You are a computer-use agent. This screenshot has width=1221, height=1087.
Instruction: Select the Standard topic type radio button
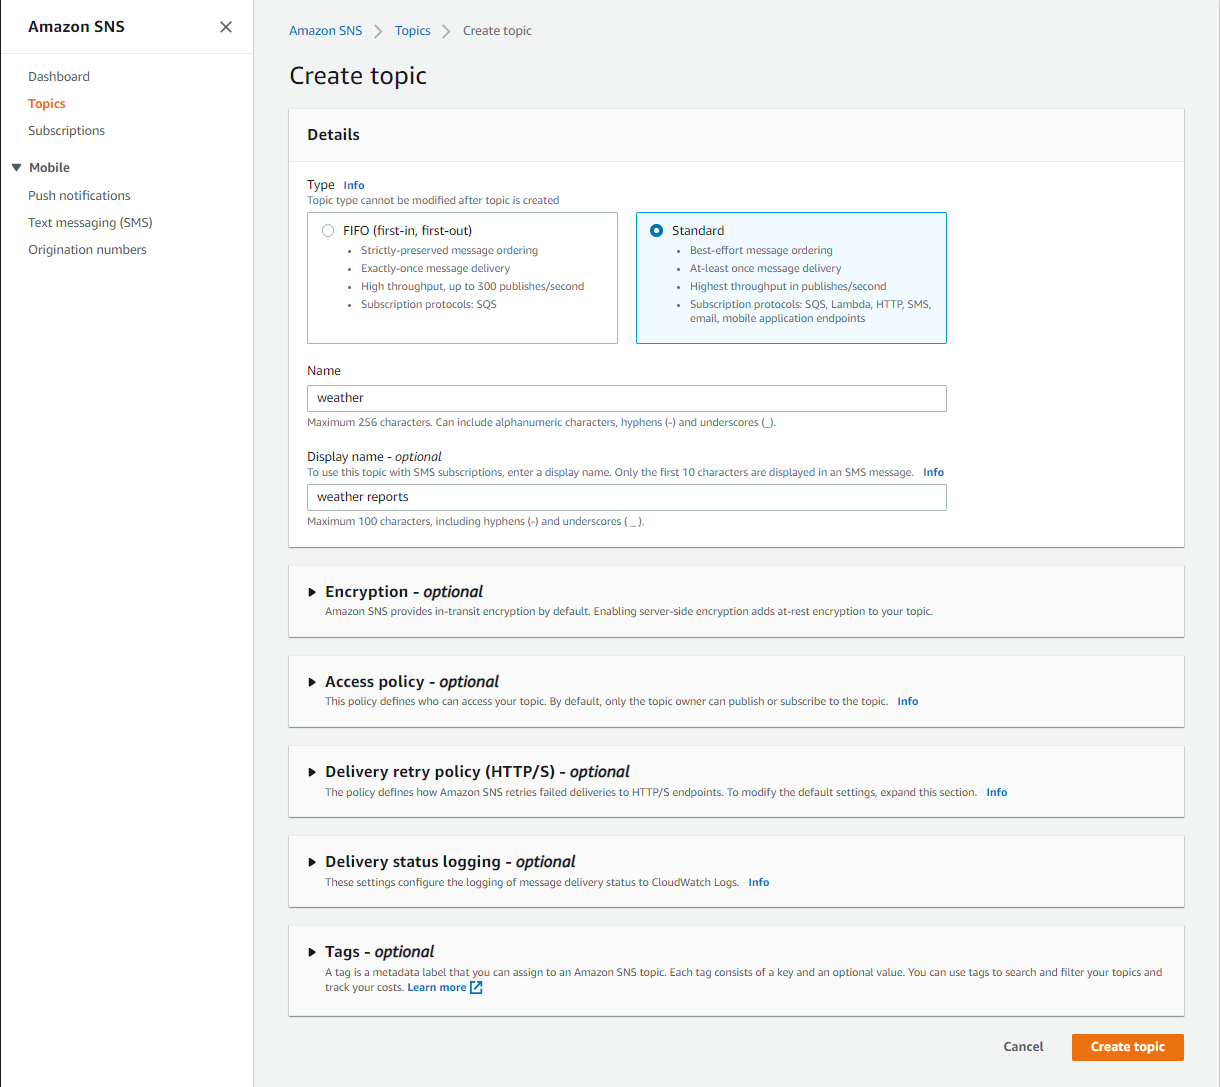[656, 230]
